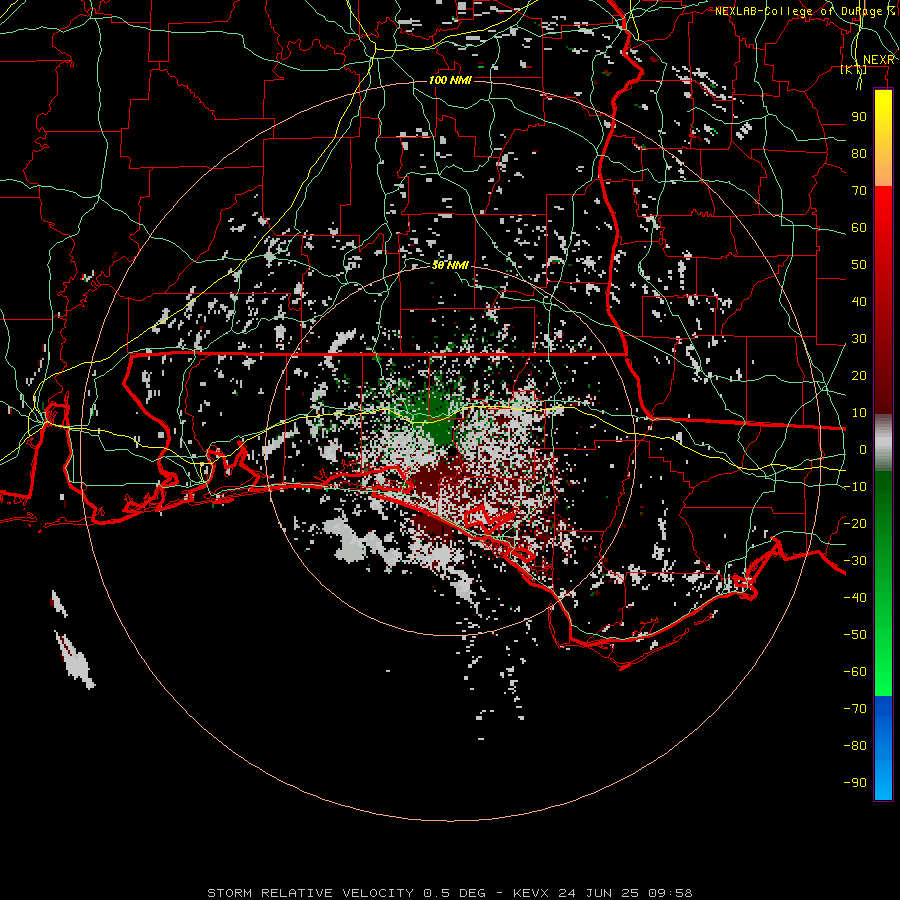
Task: Click the 0 knot scale label
Action: coord(863,449)
